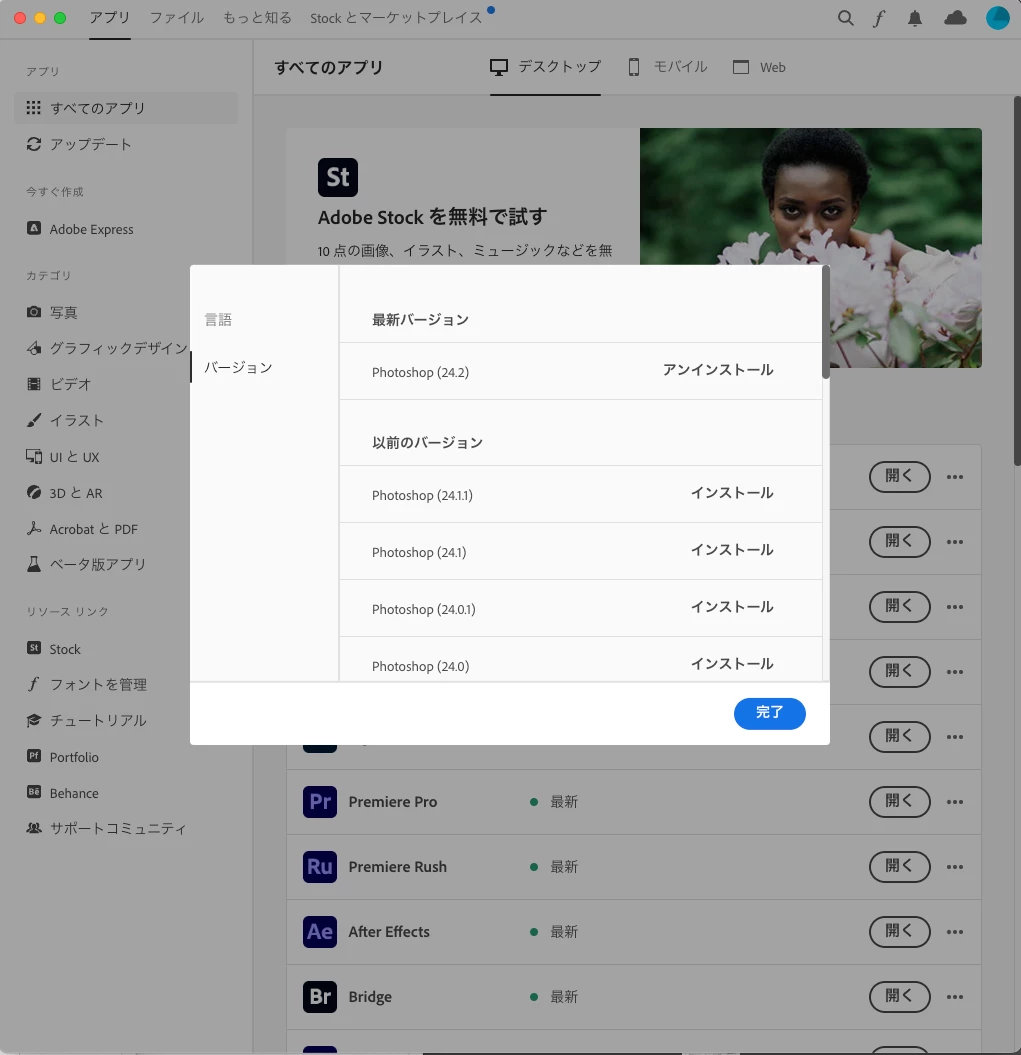
Task: Open フォントを管理 link
Action: pyautogui.click(x=87, y=684)
